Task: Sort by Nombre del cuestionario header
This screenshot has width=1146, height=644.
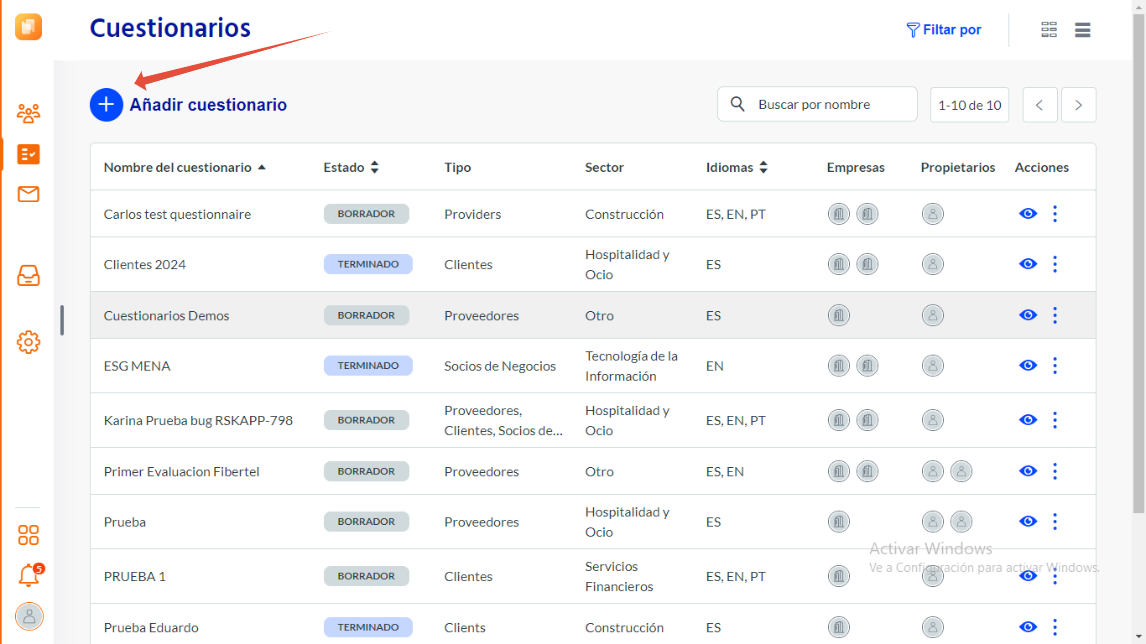Action: [x=184, y=167]
